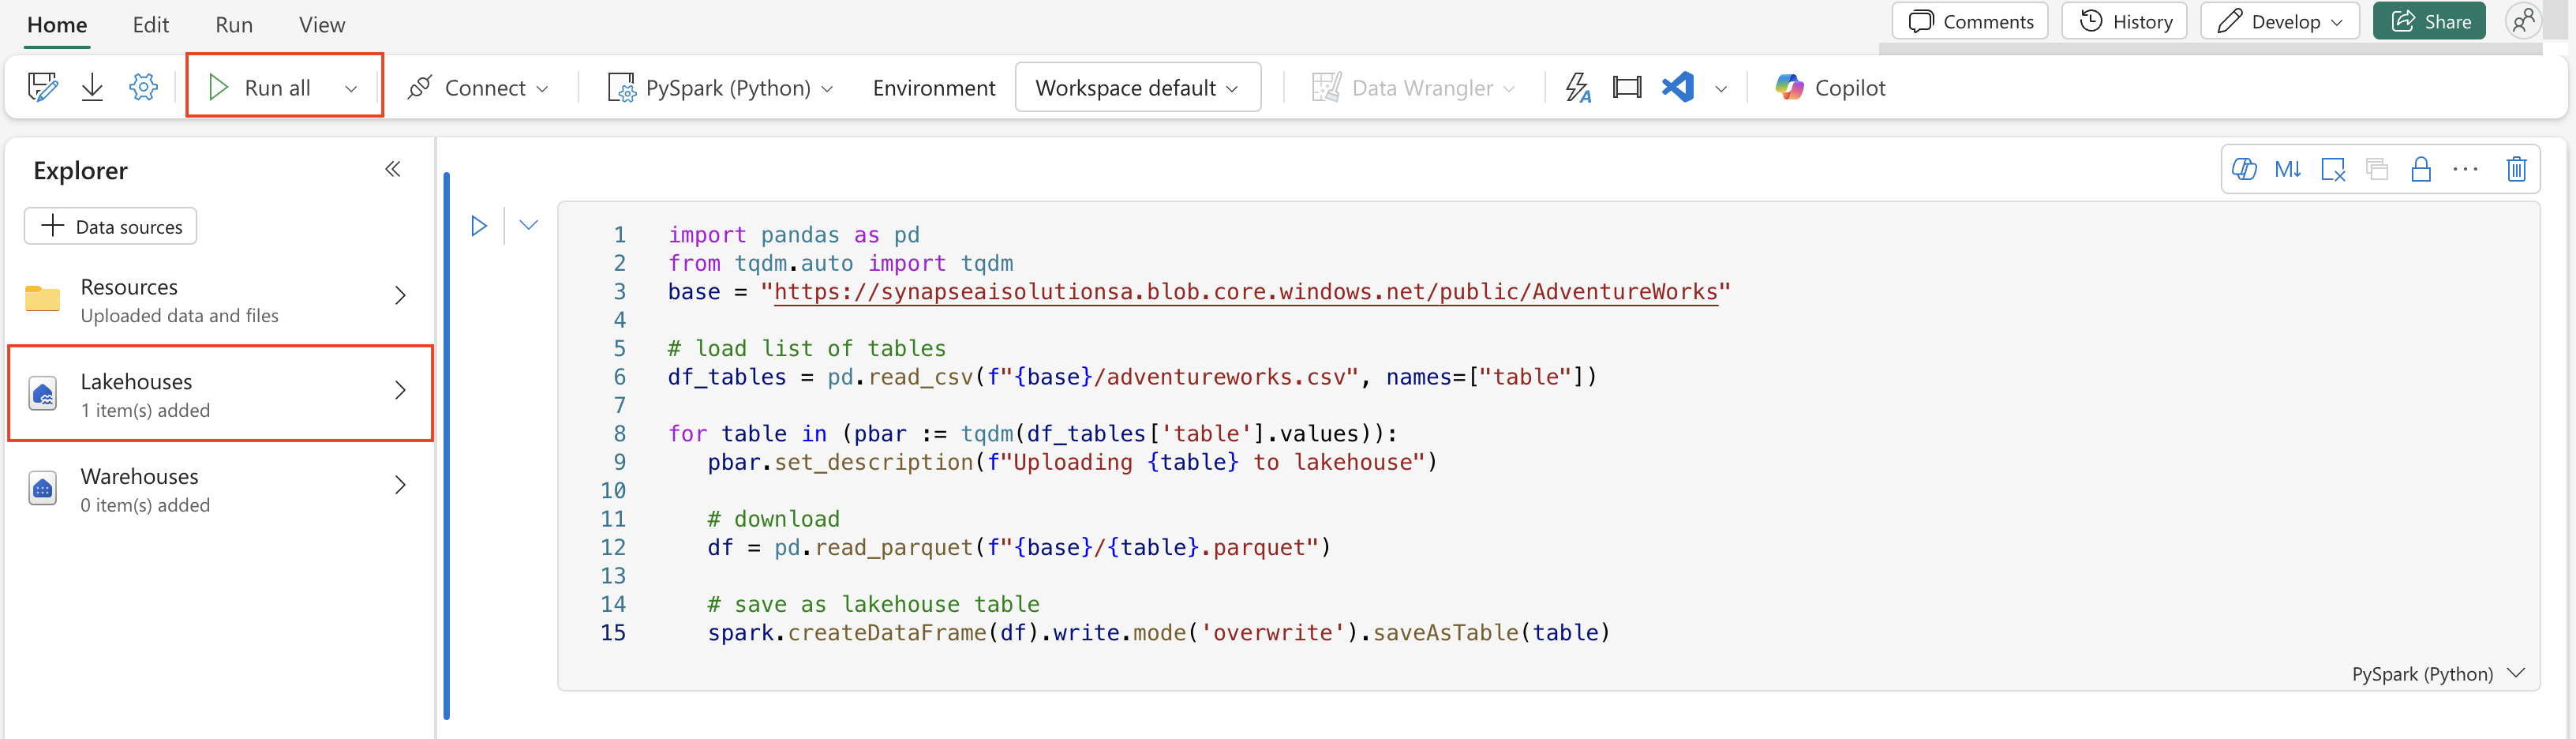
Task: Click the pbar.set_description code line
Action: pyautogui.click(x=1072, y=462)
